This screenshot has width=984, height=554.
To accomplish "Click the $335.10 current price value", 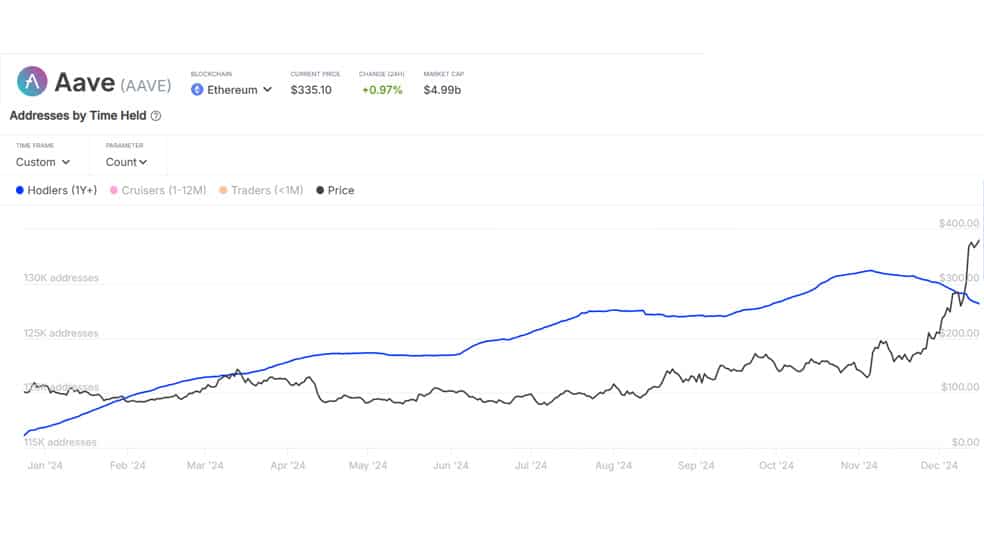I will point(311,90).
